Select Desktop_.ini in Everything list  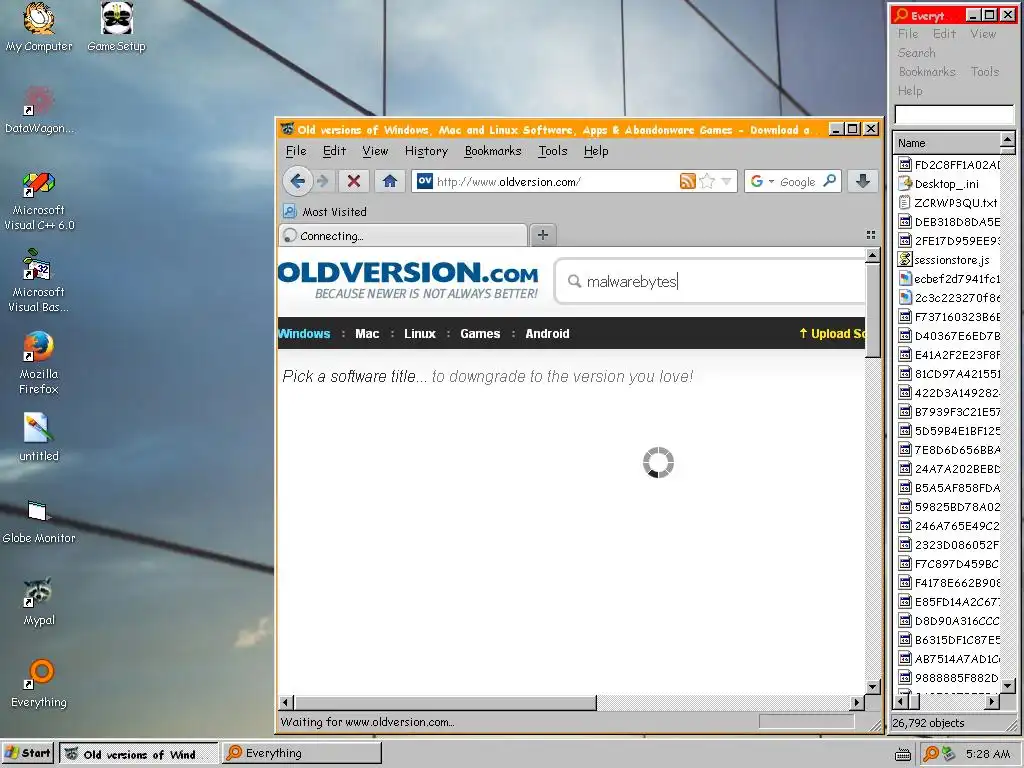coord(946,184)
